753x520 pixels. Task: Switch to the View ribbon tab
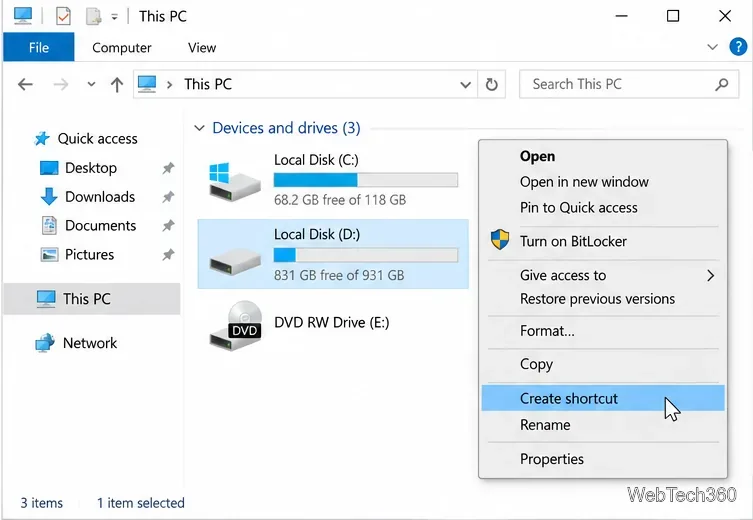tap(202, 48)
